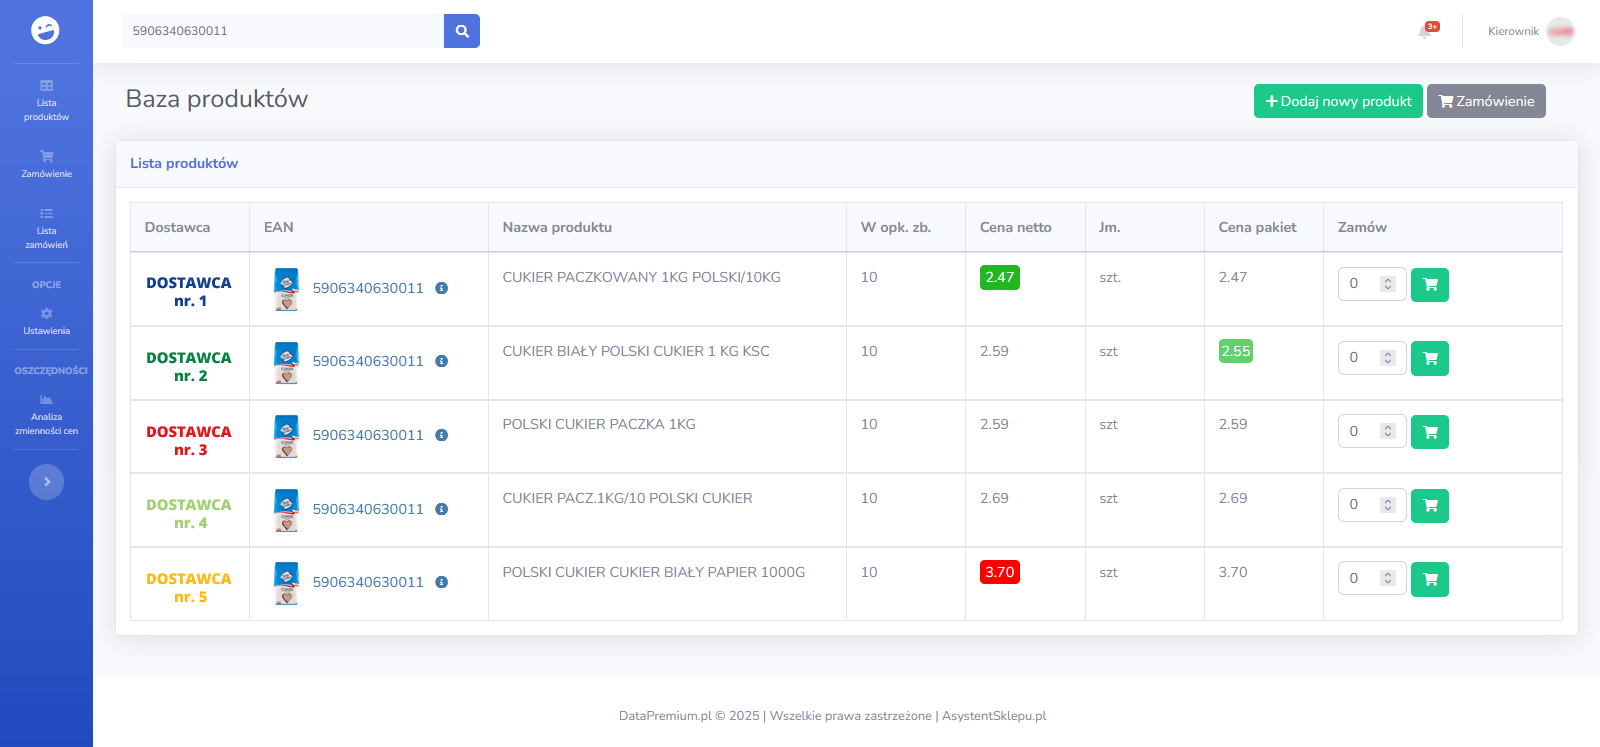Click the search magnifier button

[x=462, y=31]
